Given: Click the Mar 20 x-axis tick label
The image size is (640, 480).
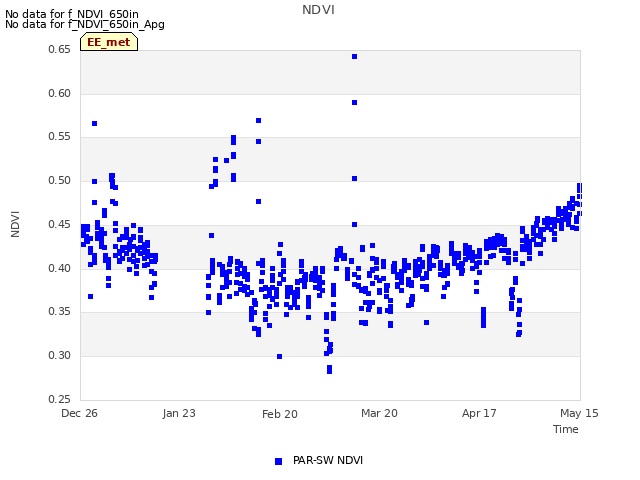Looking at the screenshot, I should coord(379,413).
